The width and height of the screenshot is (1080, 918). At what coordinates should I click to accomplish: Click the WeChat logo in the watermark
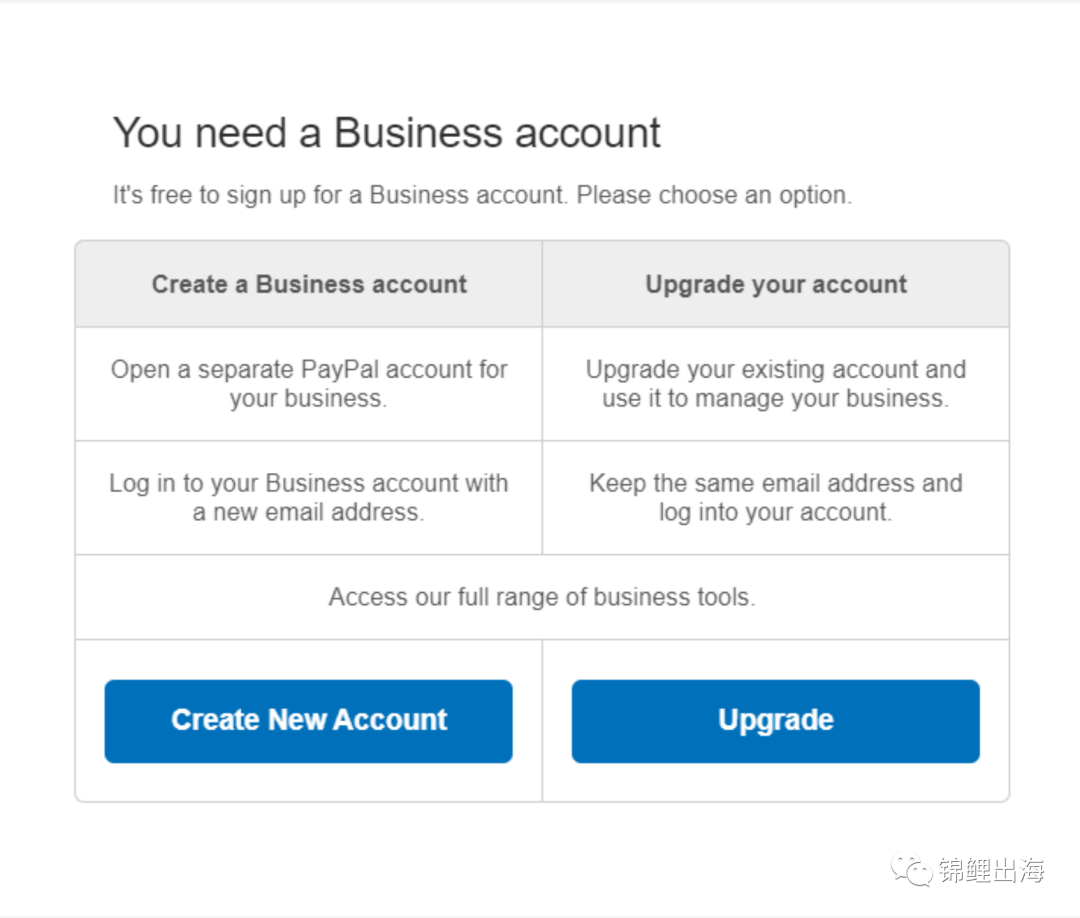(912, 869)
